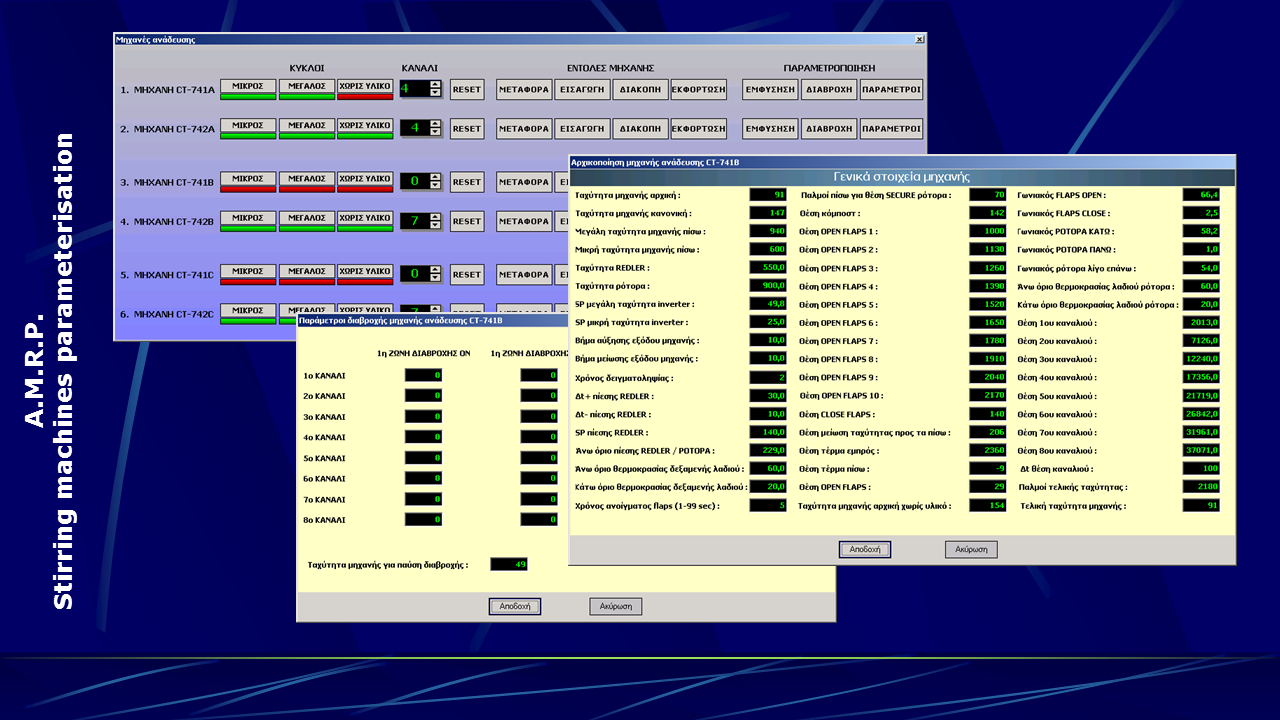Click ΜΕΤΑΦΟΡΑ command for machine CT-742A
The width and height of the screenshot is (1280, 720).
click(524, 129)
